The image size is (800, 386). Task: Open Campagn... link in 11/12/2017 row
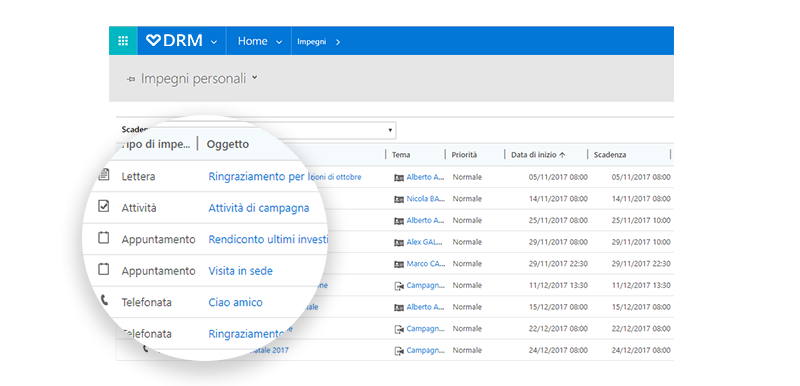click(426, 286)
